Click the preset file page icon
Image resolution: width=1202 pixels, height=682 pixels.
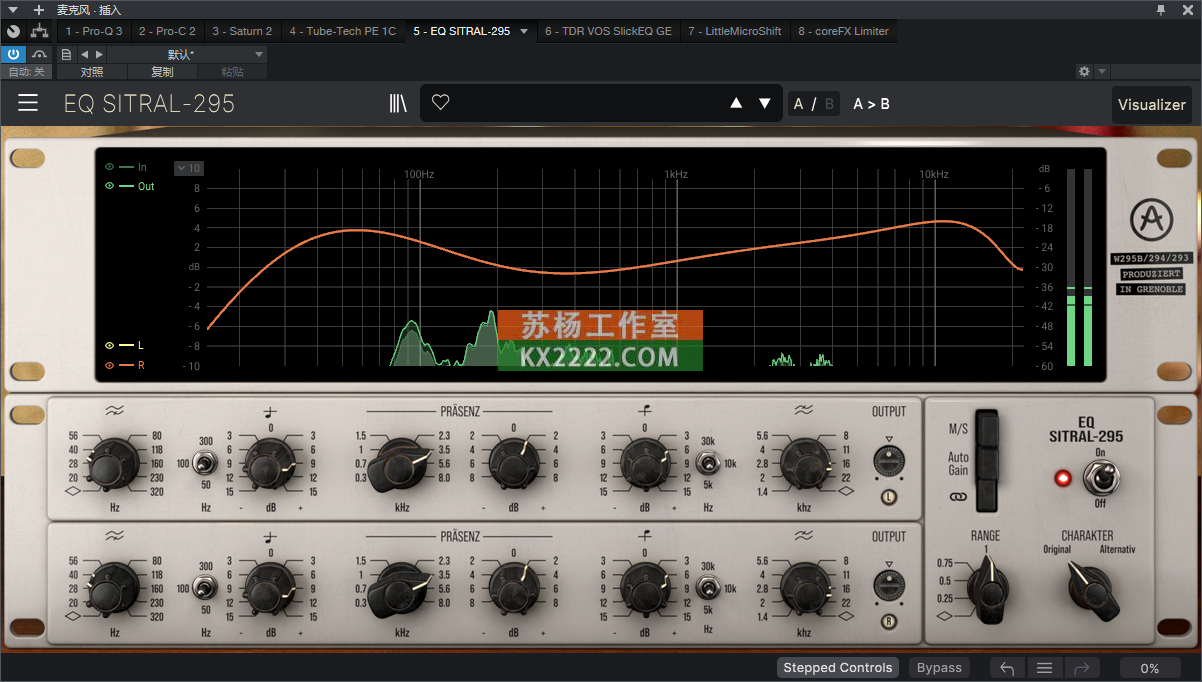(x=66, y=54)
